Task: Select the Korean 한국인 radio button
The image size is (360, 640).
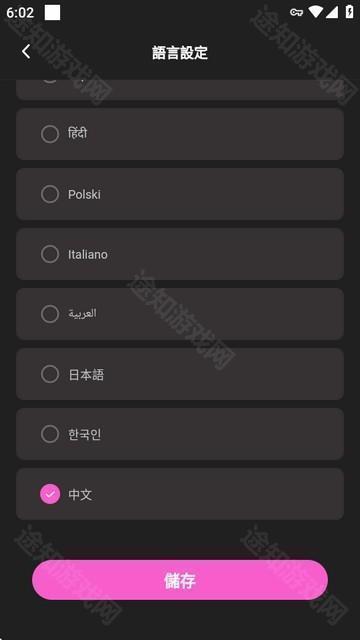Action: (x=50, y=434)
